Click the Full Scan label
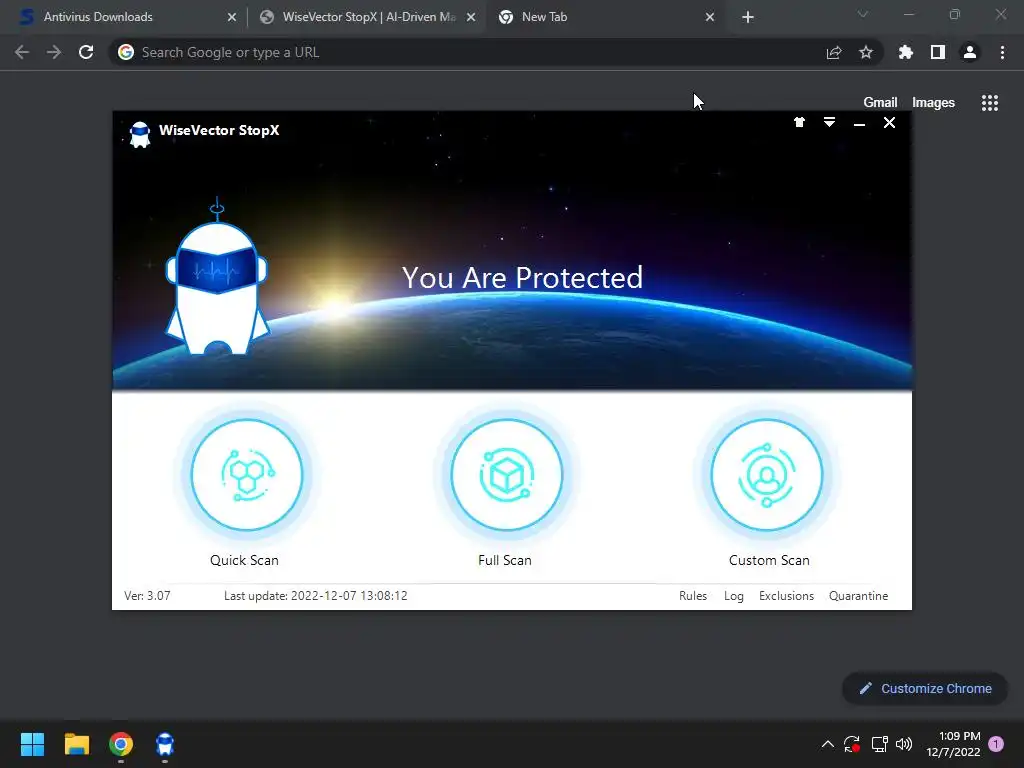The width and height of the screenshot is (1024, 768). (x=505, y=560)
